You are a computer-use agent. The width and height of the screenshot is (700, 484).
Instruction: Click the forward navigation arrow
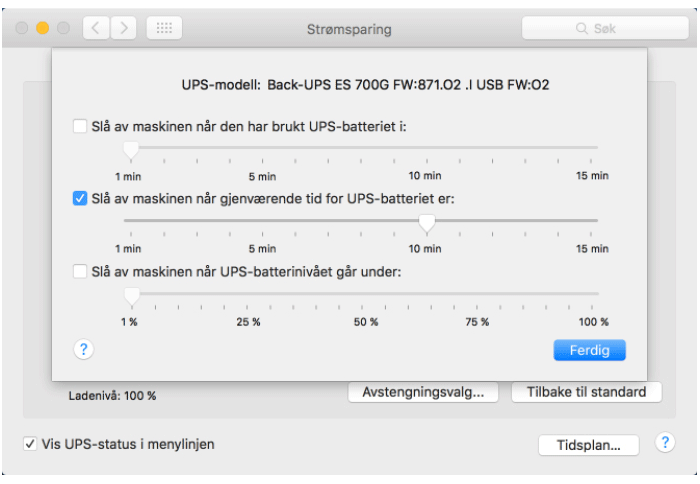[x=124, y=28]
